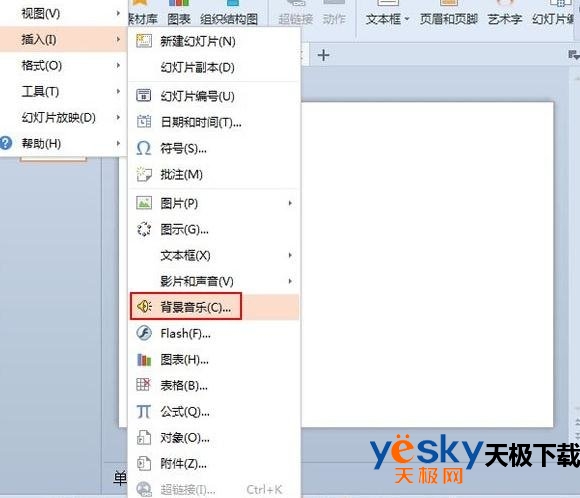Image resolution: width=580 pixels, height=498 pixels.
Task: Select 新建幻灯片(N) menu entry
Action: coord(214,41)
